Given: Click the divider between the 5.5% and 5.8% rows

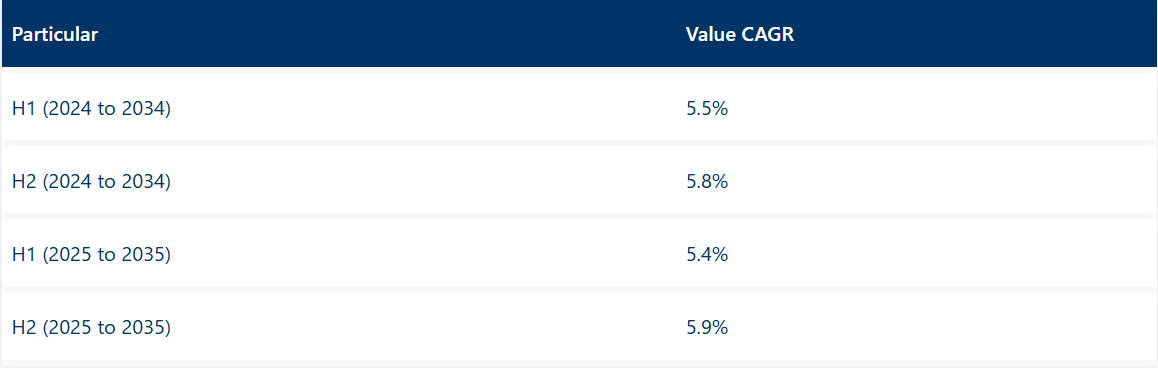Looking at the screenshot, I should tap(579, 143).
